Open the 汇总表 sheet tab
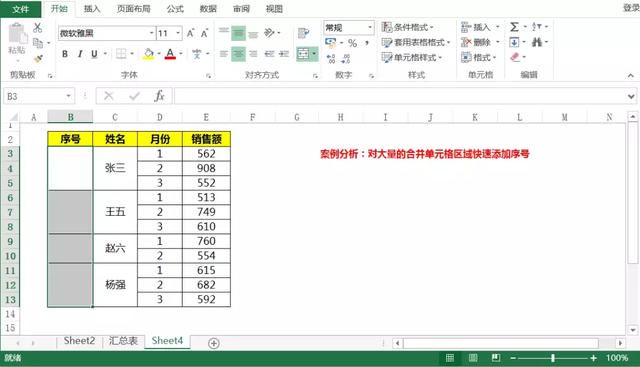Viewport: 640px width, 367px height. pos(123,341)
